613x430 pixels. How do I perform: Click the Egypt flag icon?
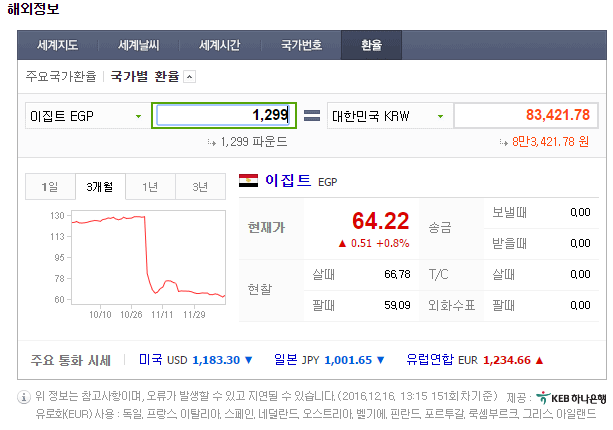(248, 181)
